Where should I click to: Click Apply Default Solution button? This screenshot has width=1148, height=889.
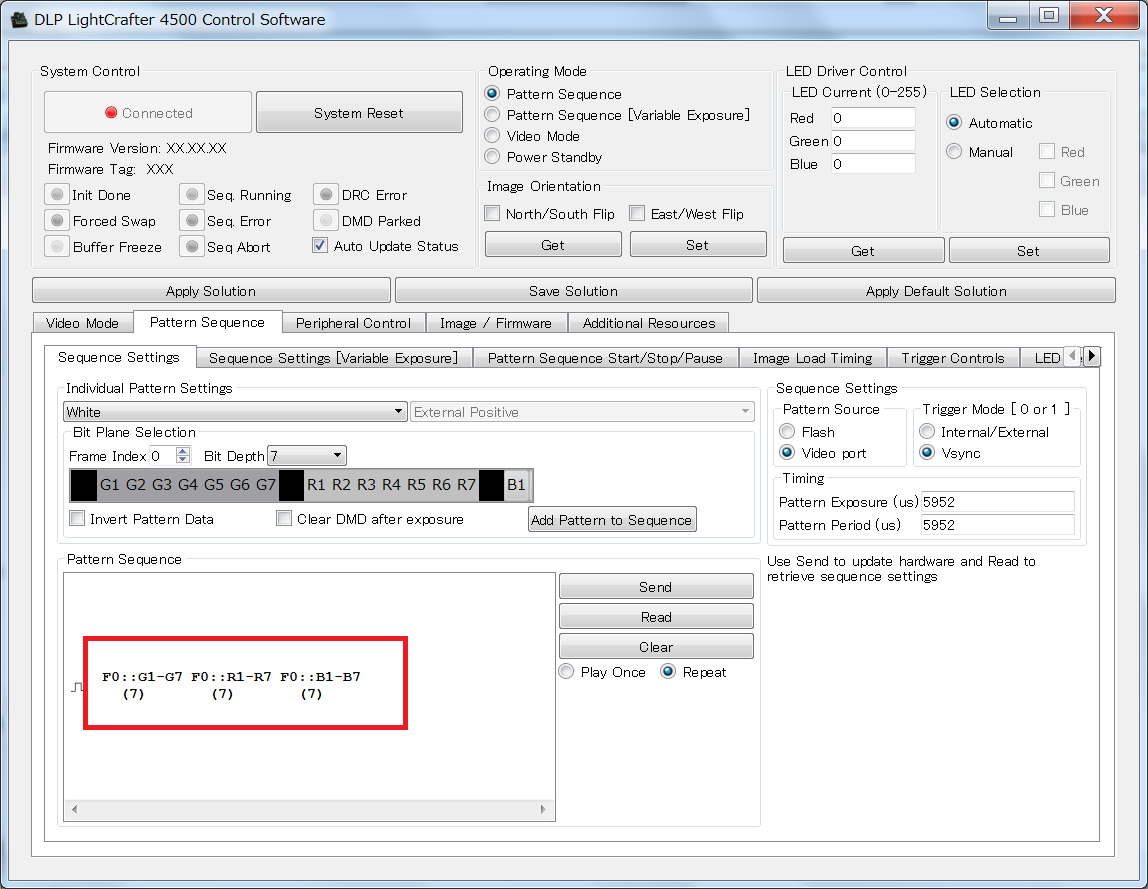tap(936, 291)
